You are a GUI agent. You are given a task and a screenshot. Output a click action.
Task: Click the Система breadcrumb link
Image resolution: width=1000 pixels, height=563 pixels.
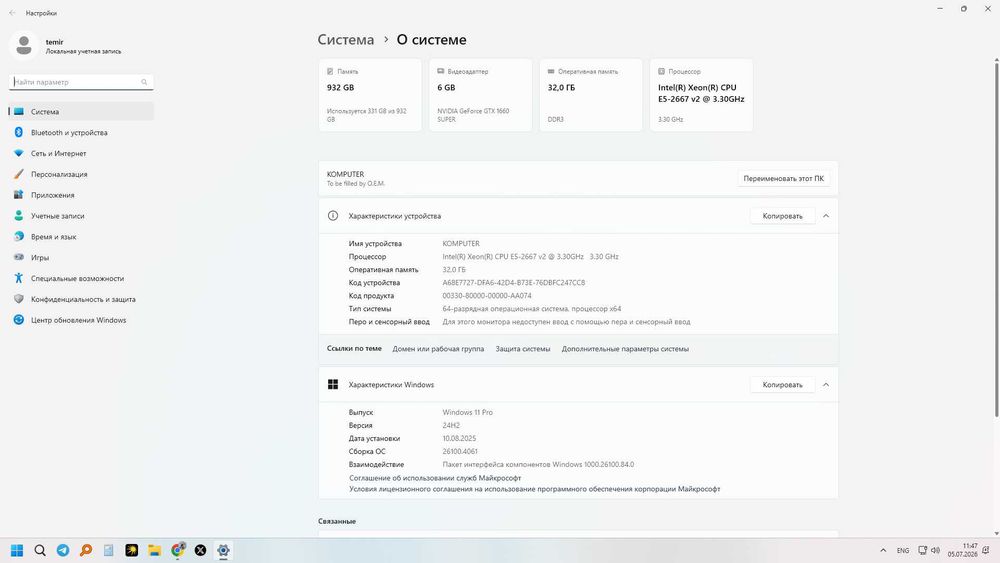(346, 40)
